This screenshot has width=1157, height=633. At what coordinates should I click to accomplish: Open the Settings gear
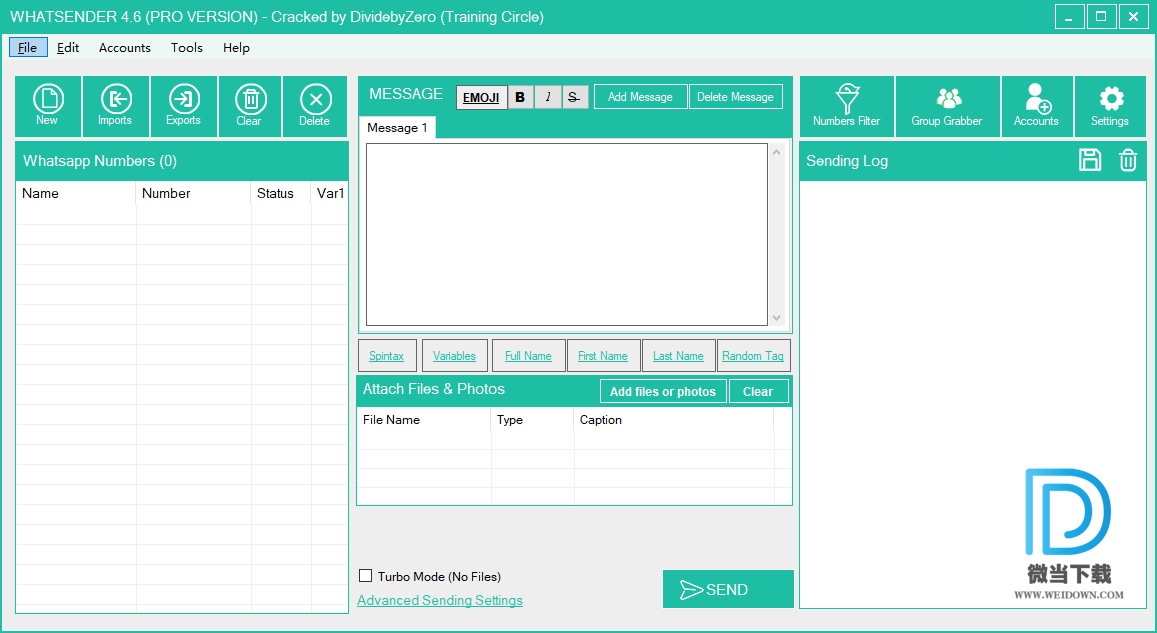pos(1111,106)
